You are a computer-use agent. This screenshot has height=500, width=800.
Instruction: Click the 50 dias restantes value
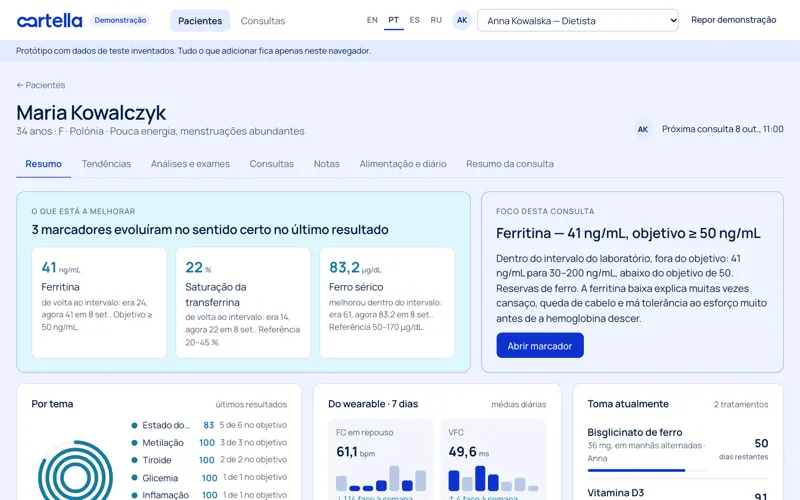(x=744, y=448)
